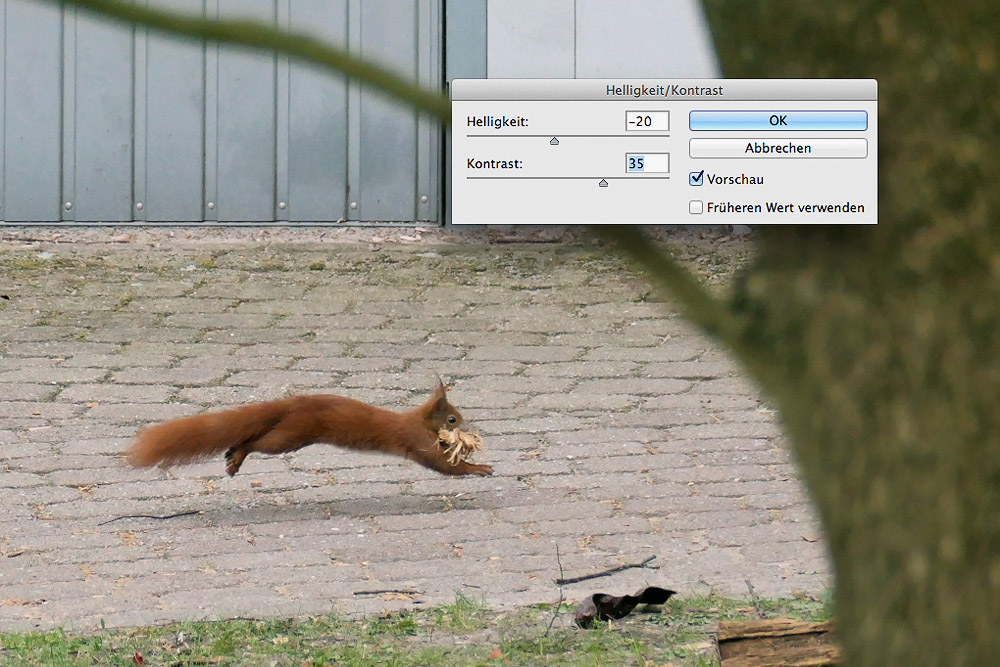1000x667 pixels.
Task: Click the gray metal garage door
Action: [x=220, y=110]
